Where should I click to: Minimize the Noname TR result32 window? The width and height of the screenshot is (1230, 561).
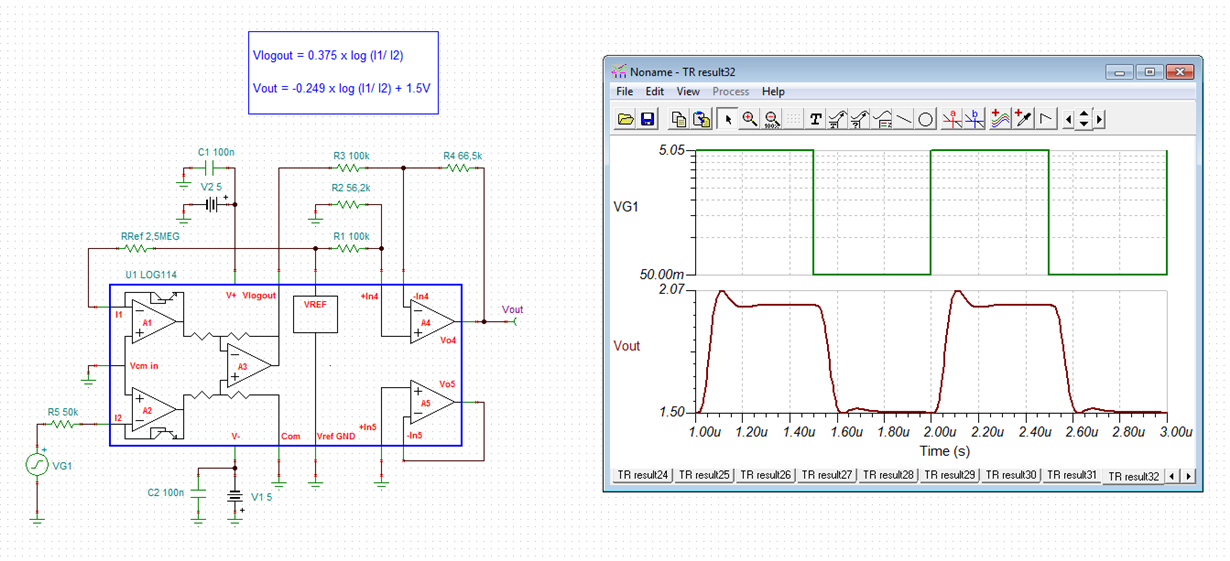click(1121, 72)
